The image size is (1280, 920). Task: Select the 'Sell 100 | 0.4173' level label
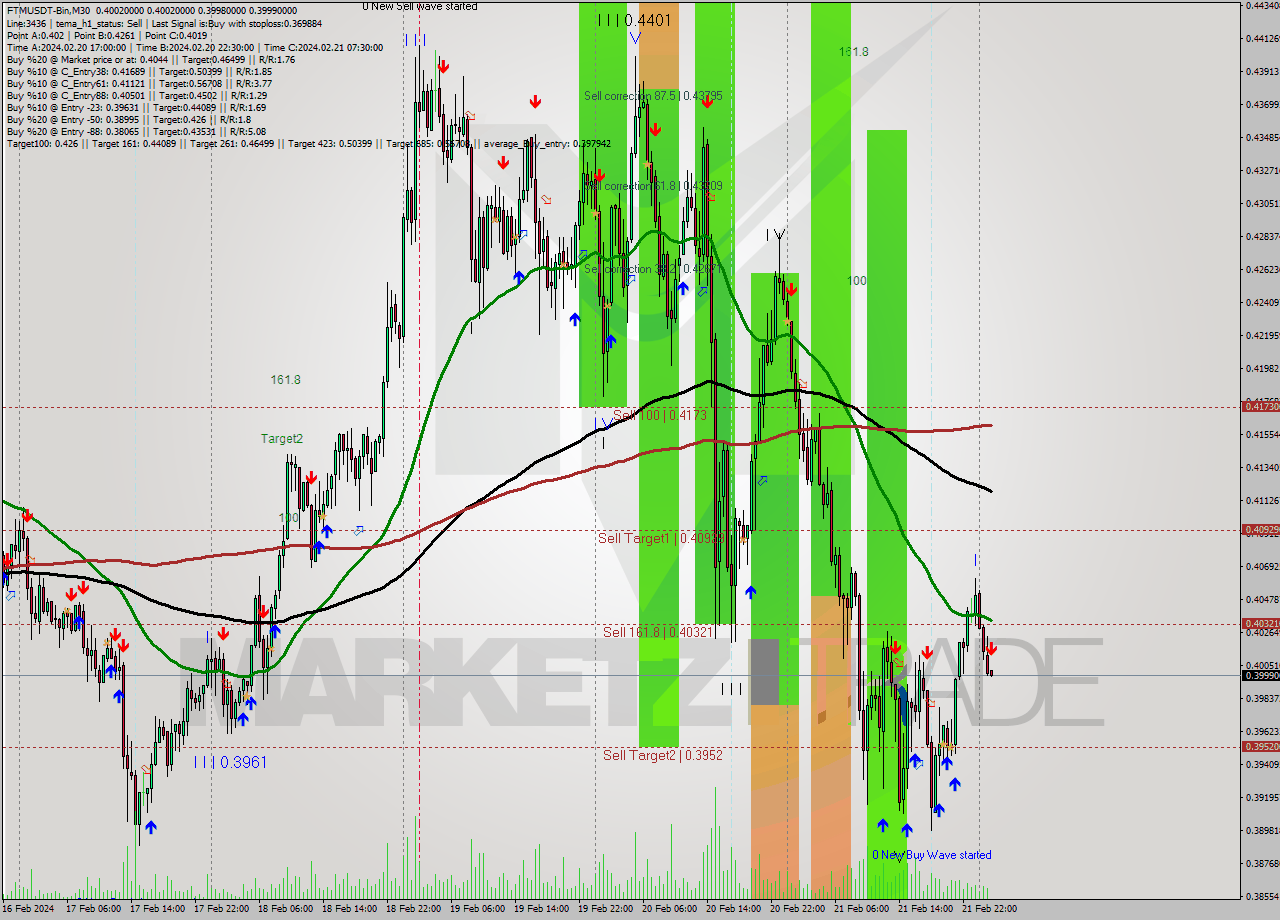pyautogui.click(x=660, y=414)
